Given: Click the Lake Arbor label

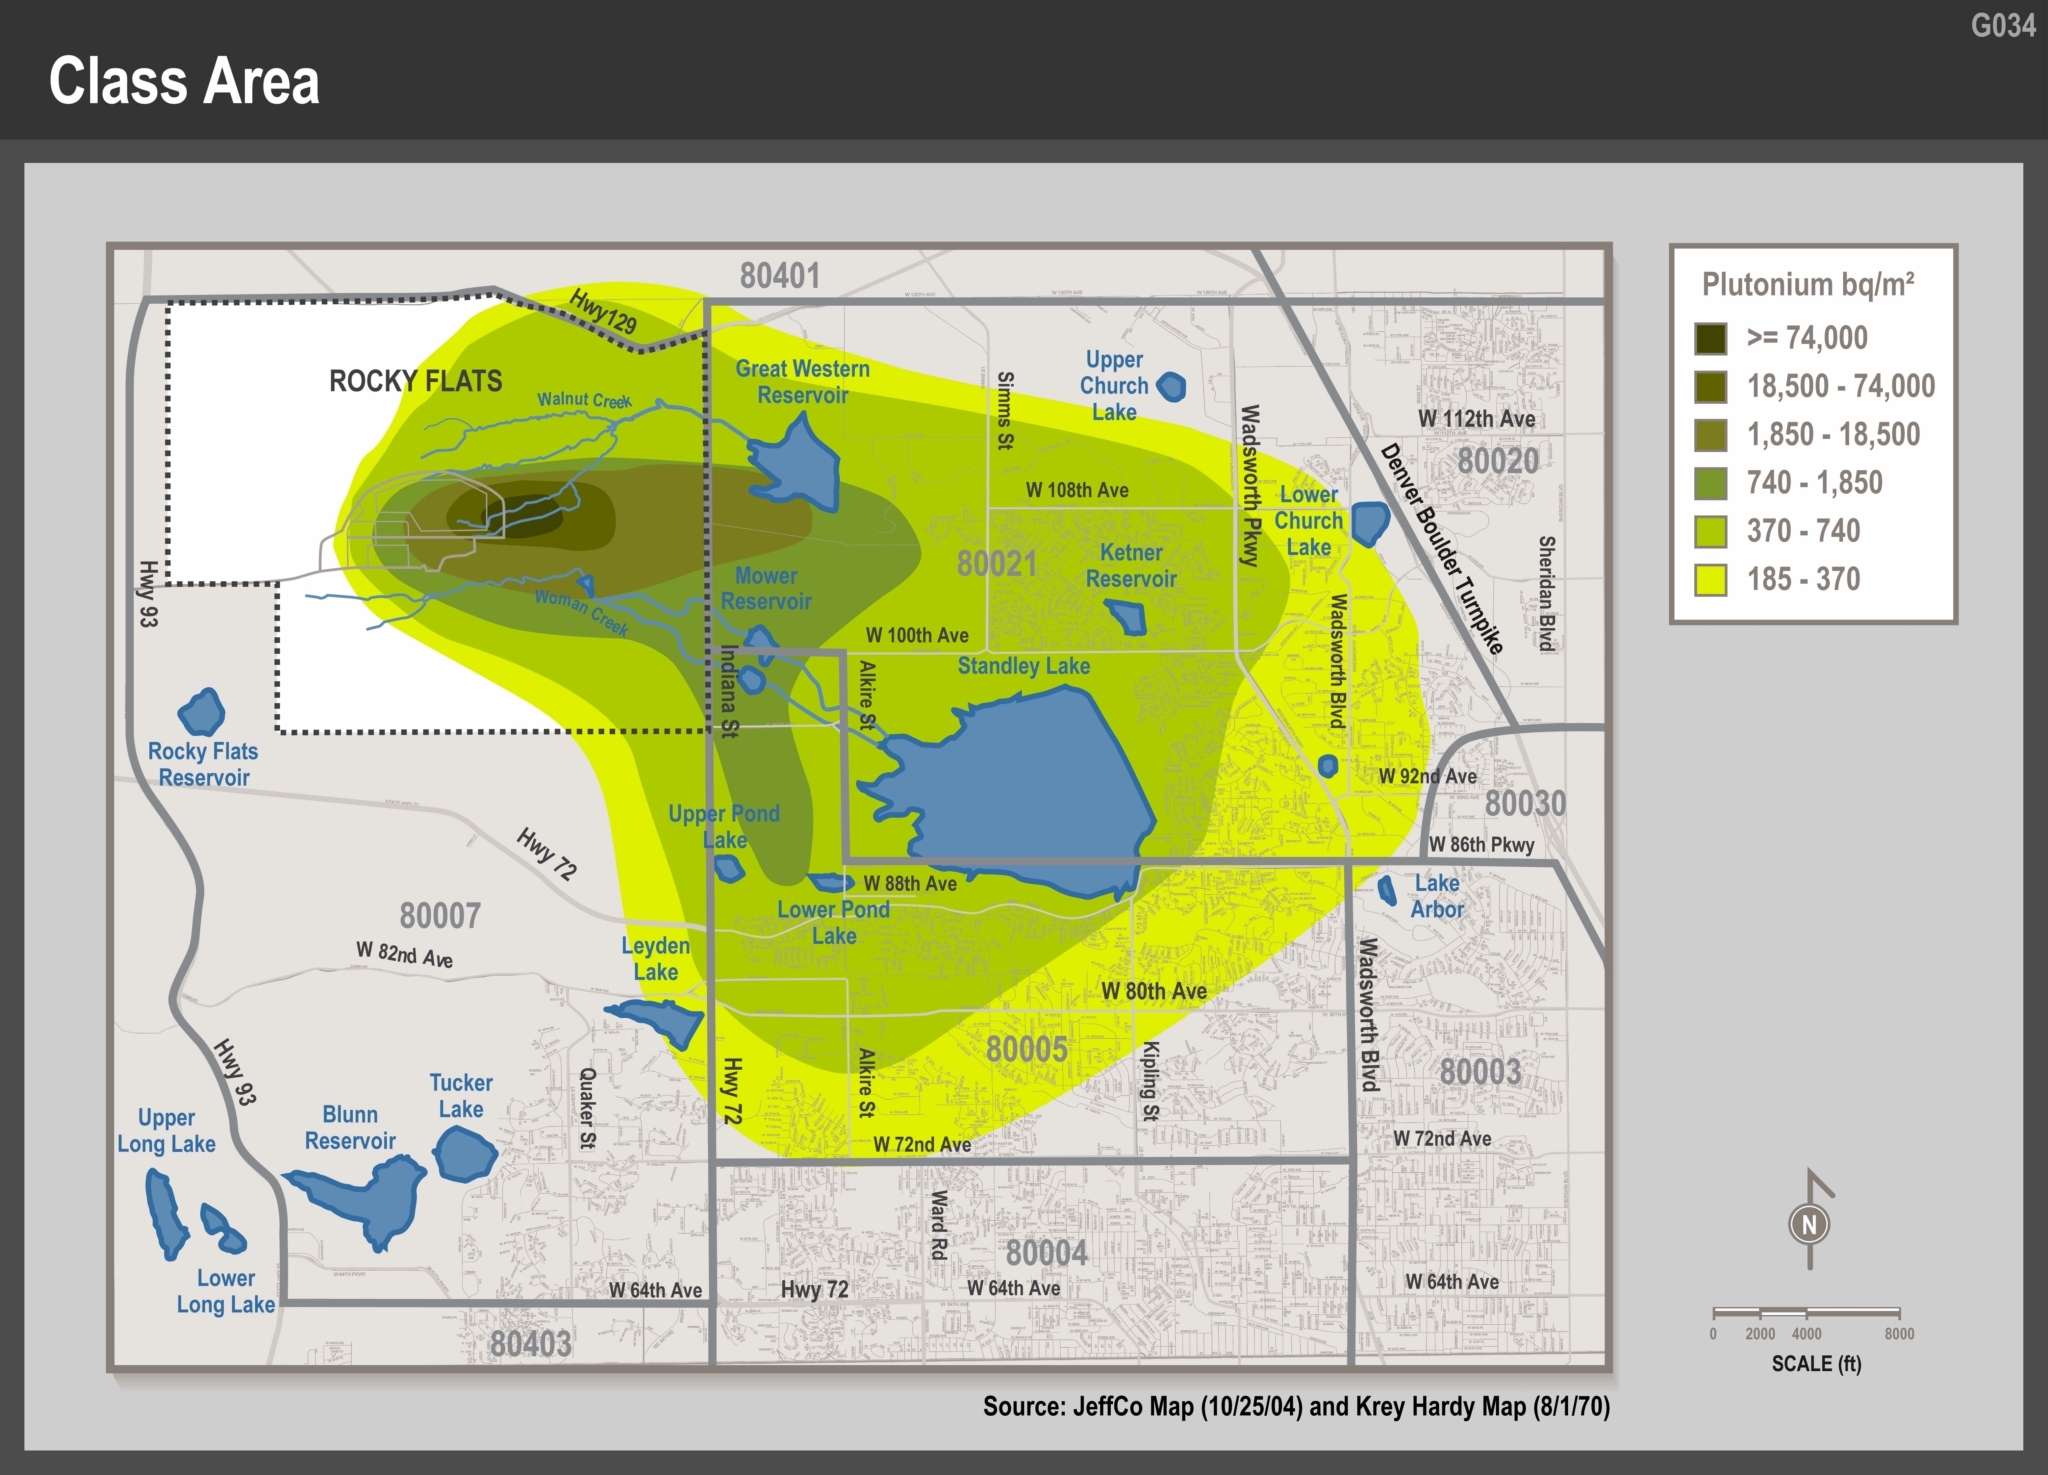Looking at the screenshot, I should tap(1437, 896).
